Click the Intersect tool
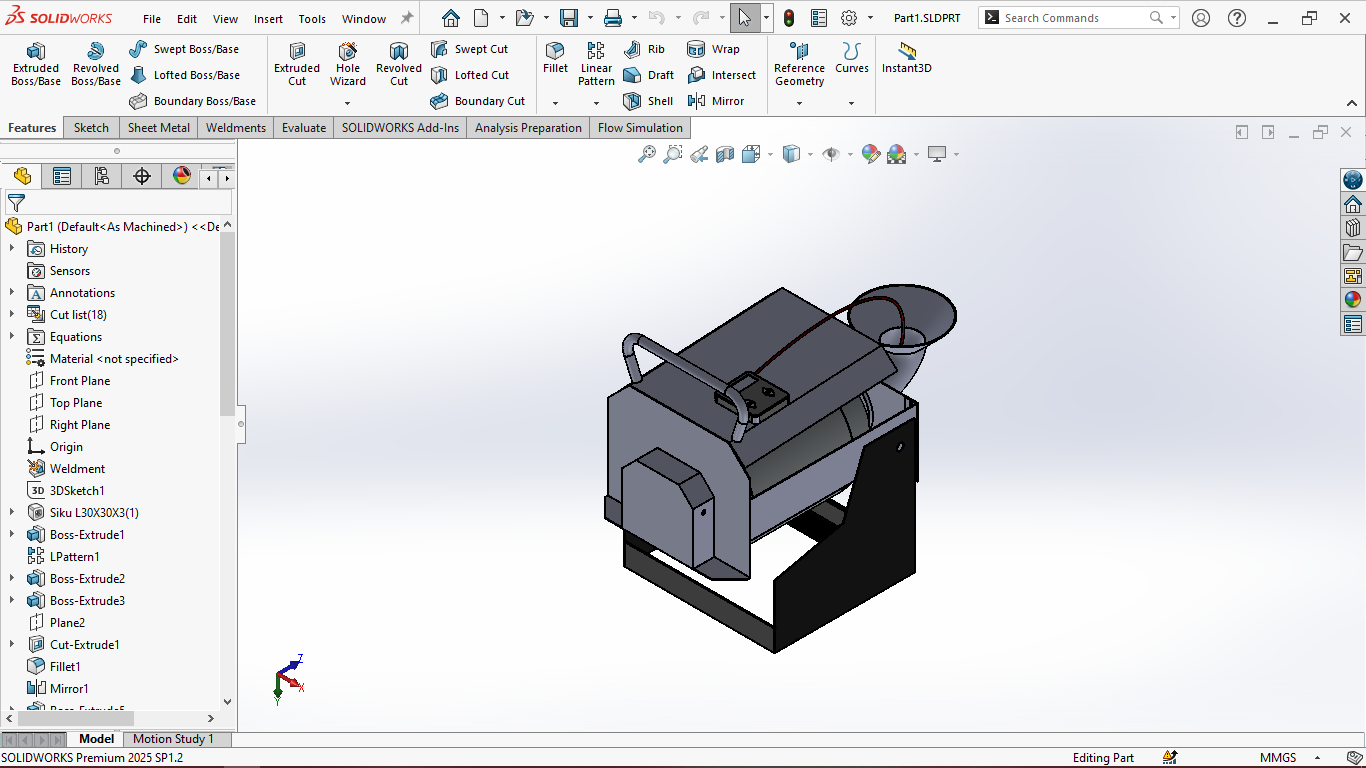Screen dimensions: 1366x768 (x=721, y=75)
